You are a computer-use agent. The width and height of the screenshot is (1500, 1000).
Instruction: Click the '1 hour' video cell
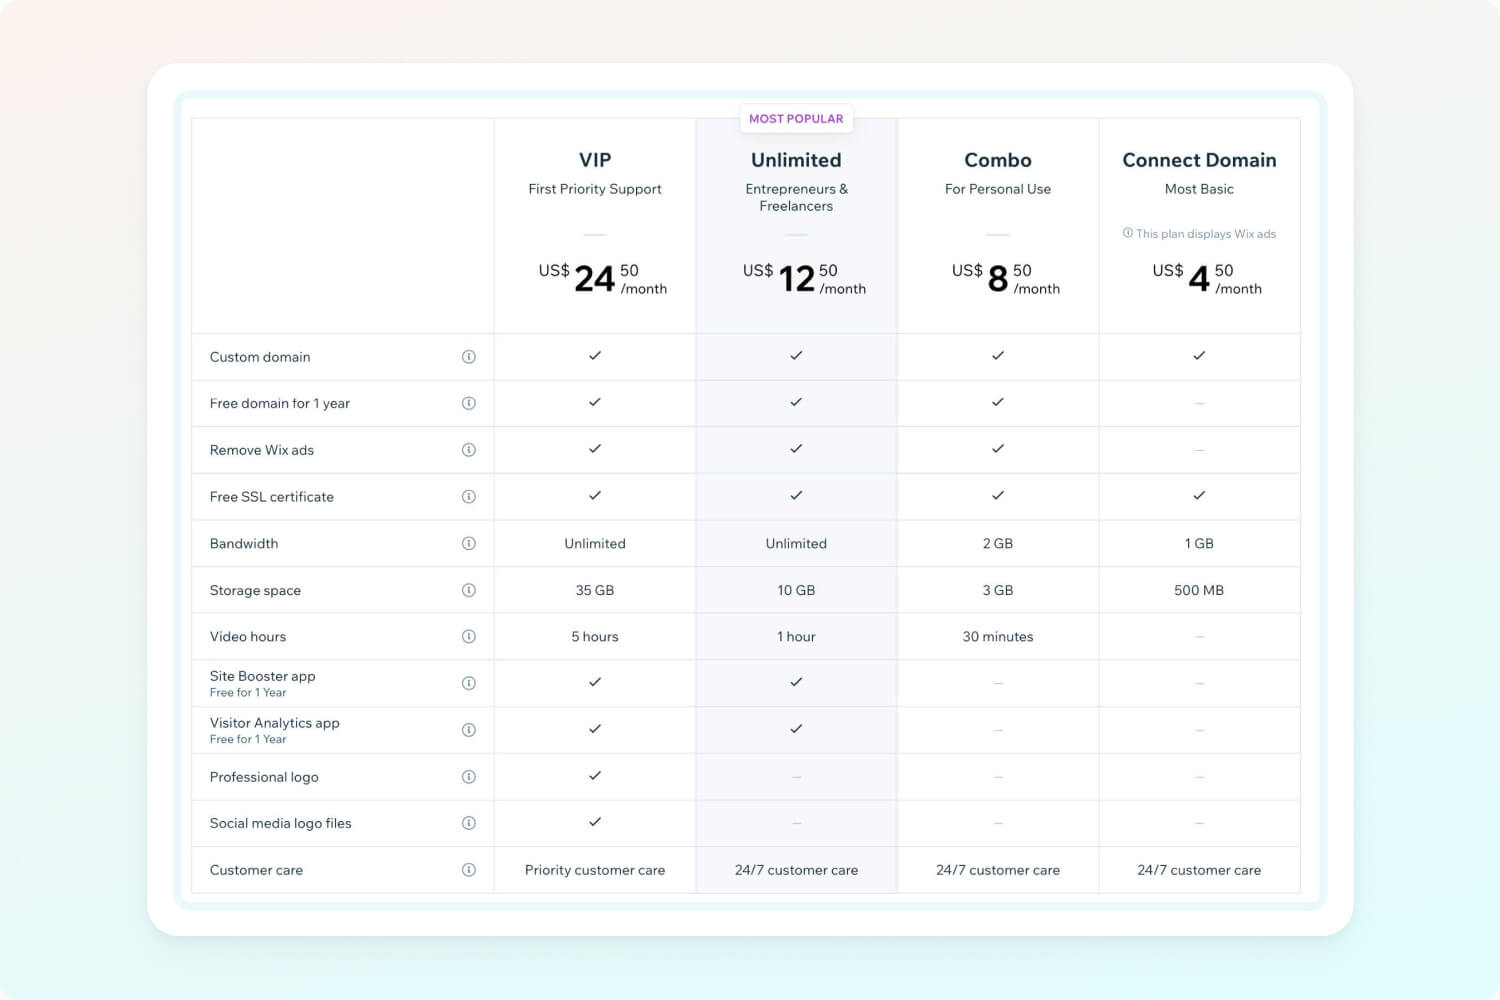coord(796,637)
